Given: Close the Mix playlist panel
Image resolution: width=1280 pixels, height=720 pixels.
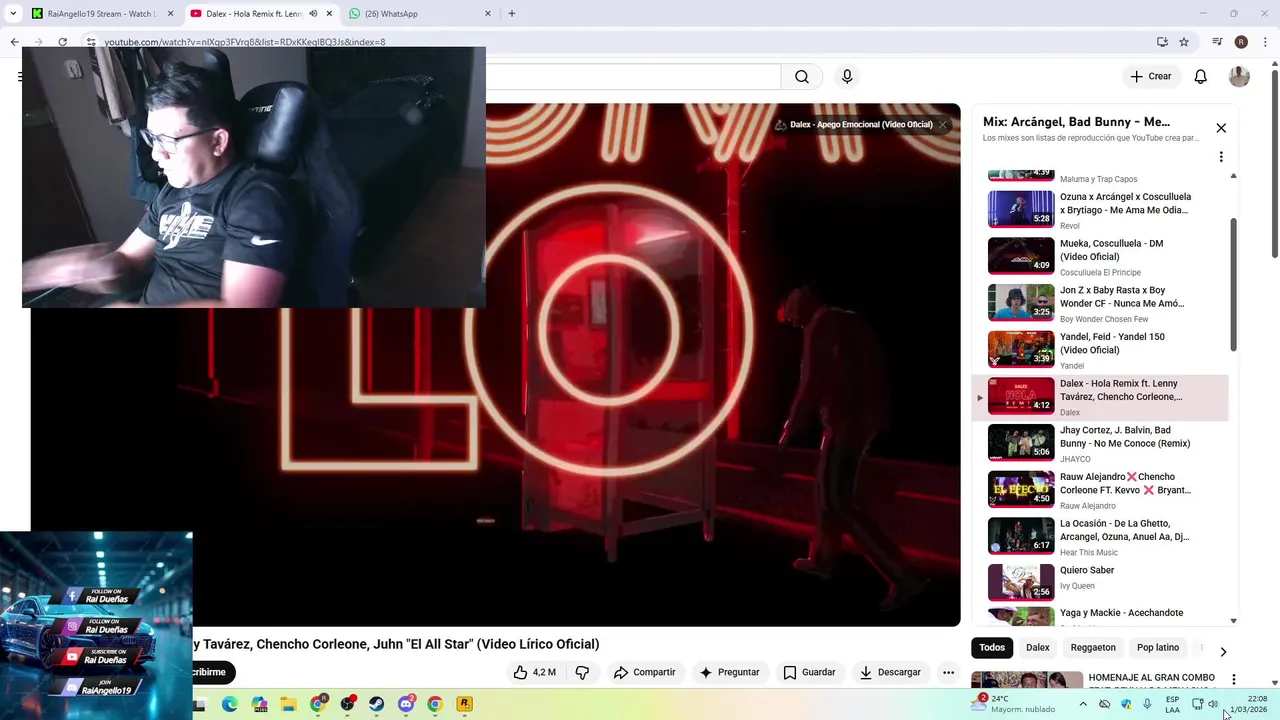Looking at the screenshot, I should point(1221,128).
